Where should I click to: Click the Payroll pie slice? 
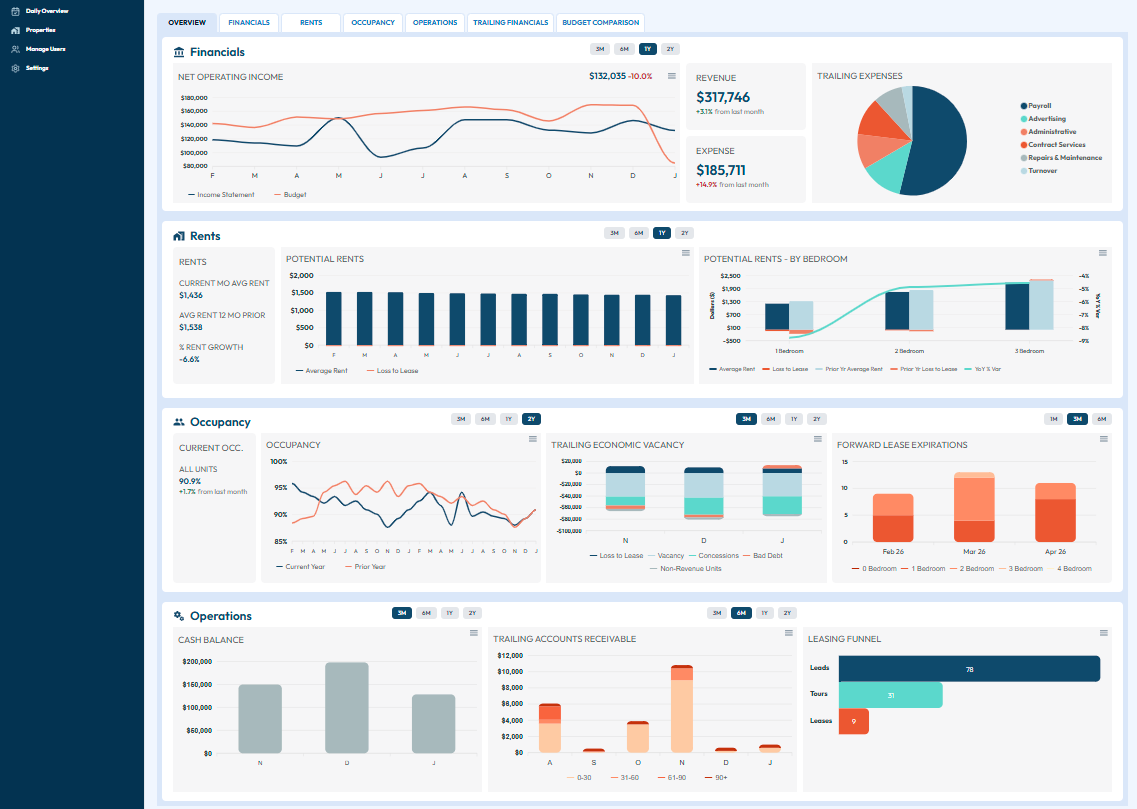click(938, 141)
